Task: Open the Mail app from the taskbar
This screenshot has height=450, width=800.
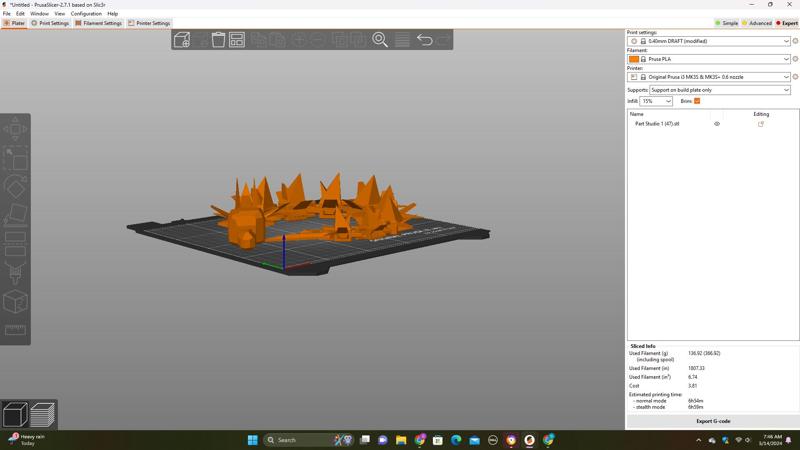Action: [474, 440]
